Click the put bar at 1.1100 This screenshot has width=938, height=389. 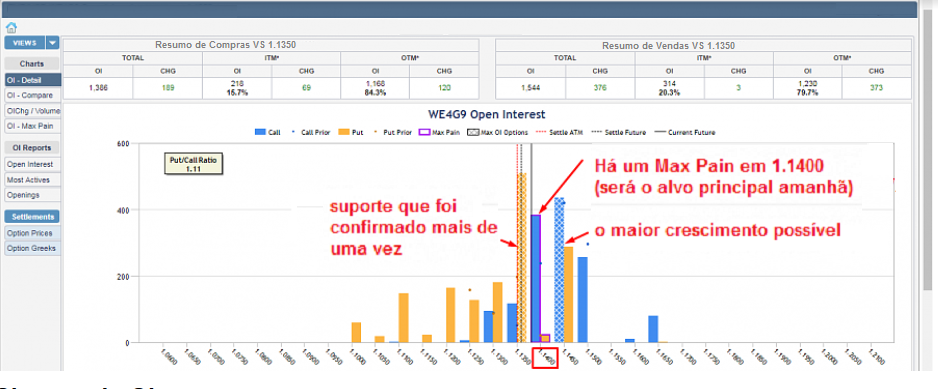point(404,318)
